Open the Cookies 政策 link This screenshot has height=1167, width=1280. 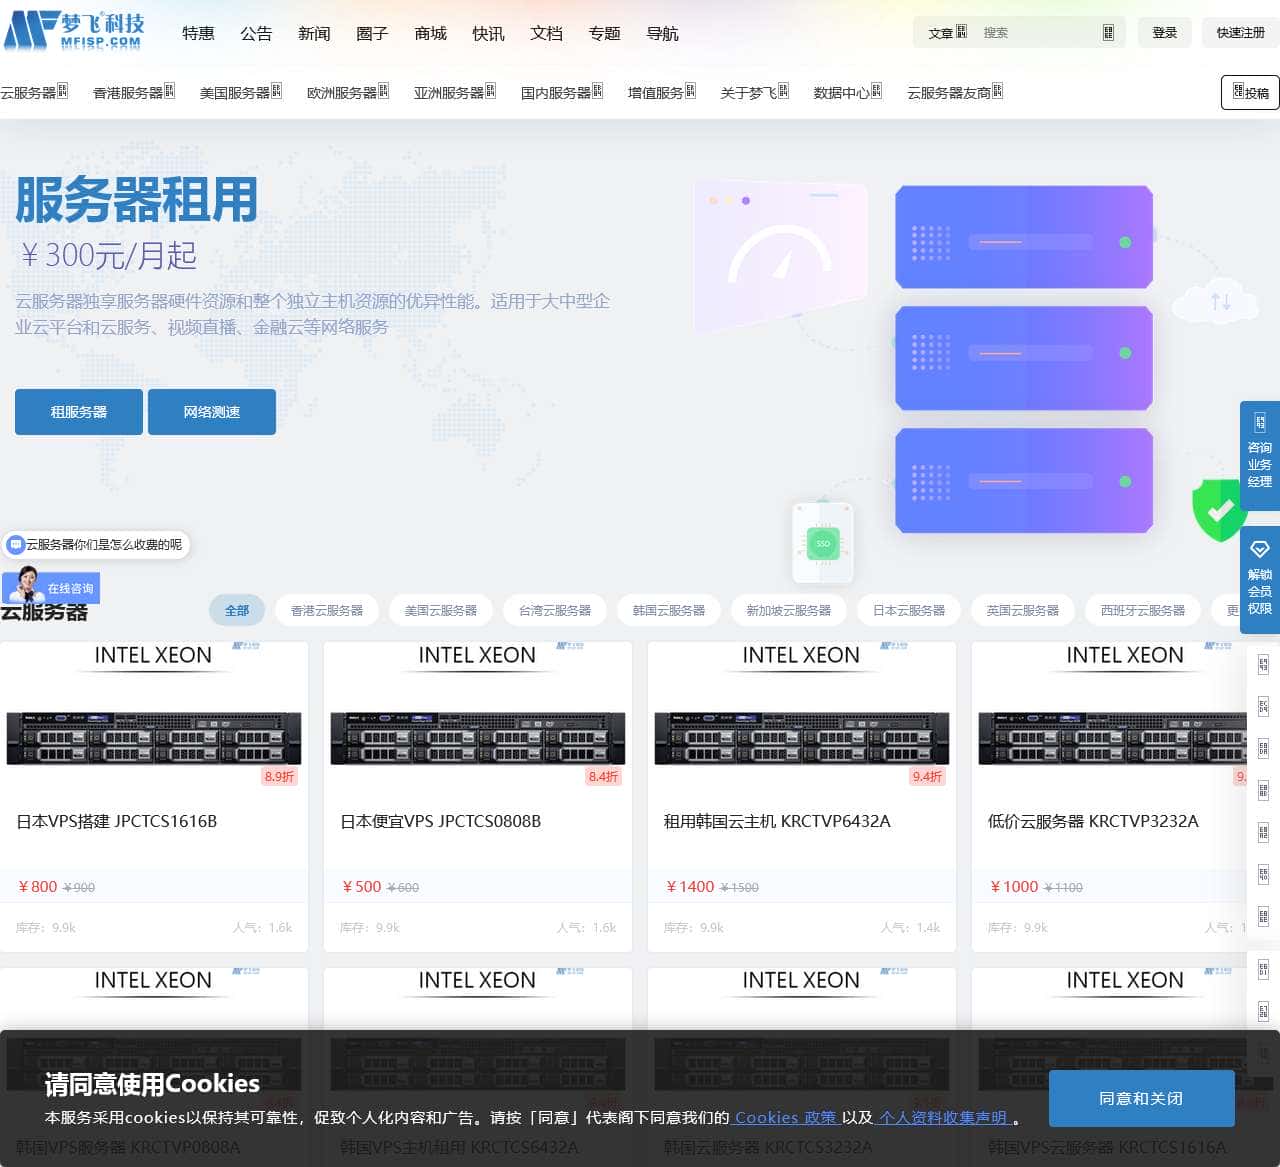click(x=786, y=1117)
